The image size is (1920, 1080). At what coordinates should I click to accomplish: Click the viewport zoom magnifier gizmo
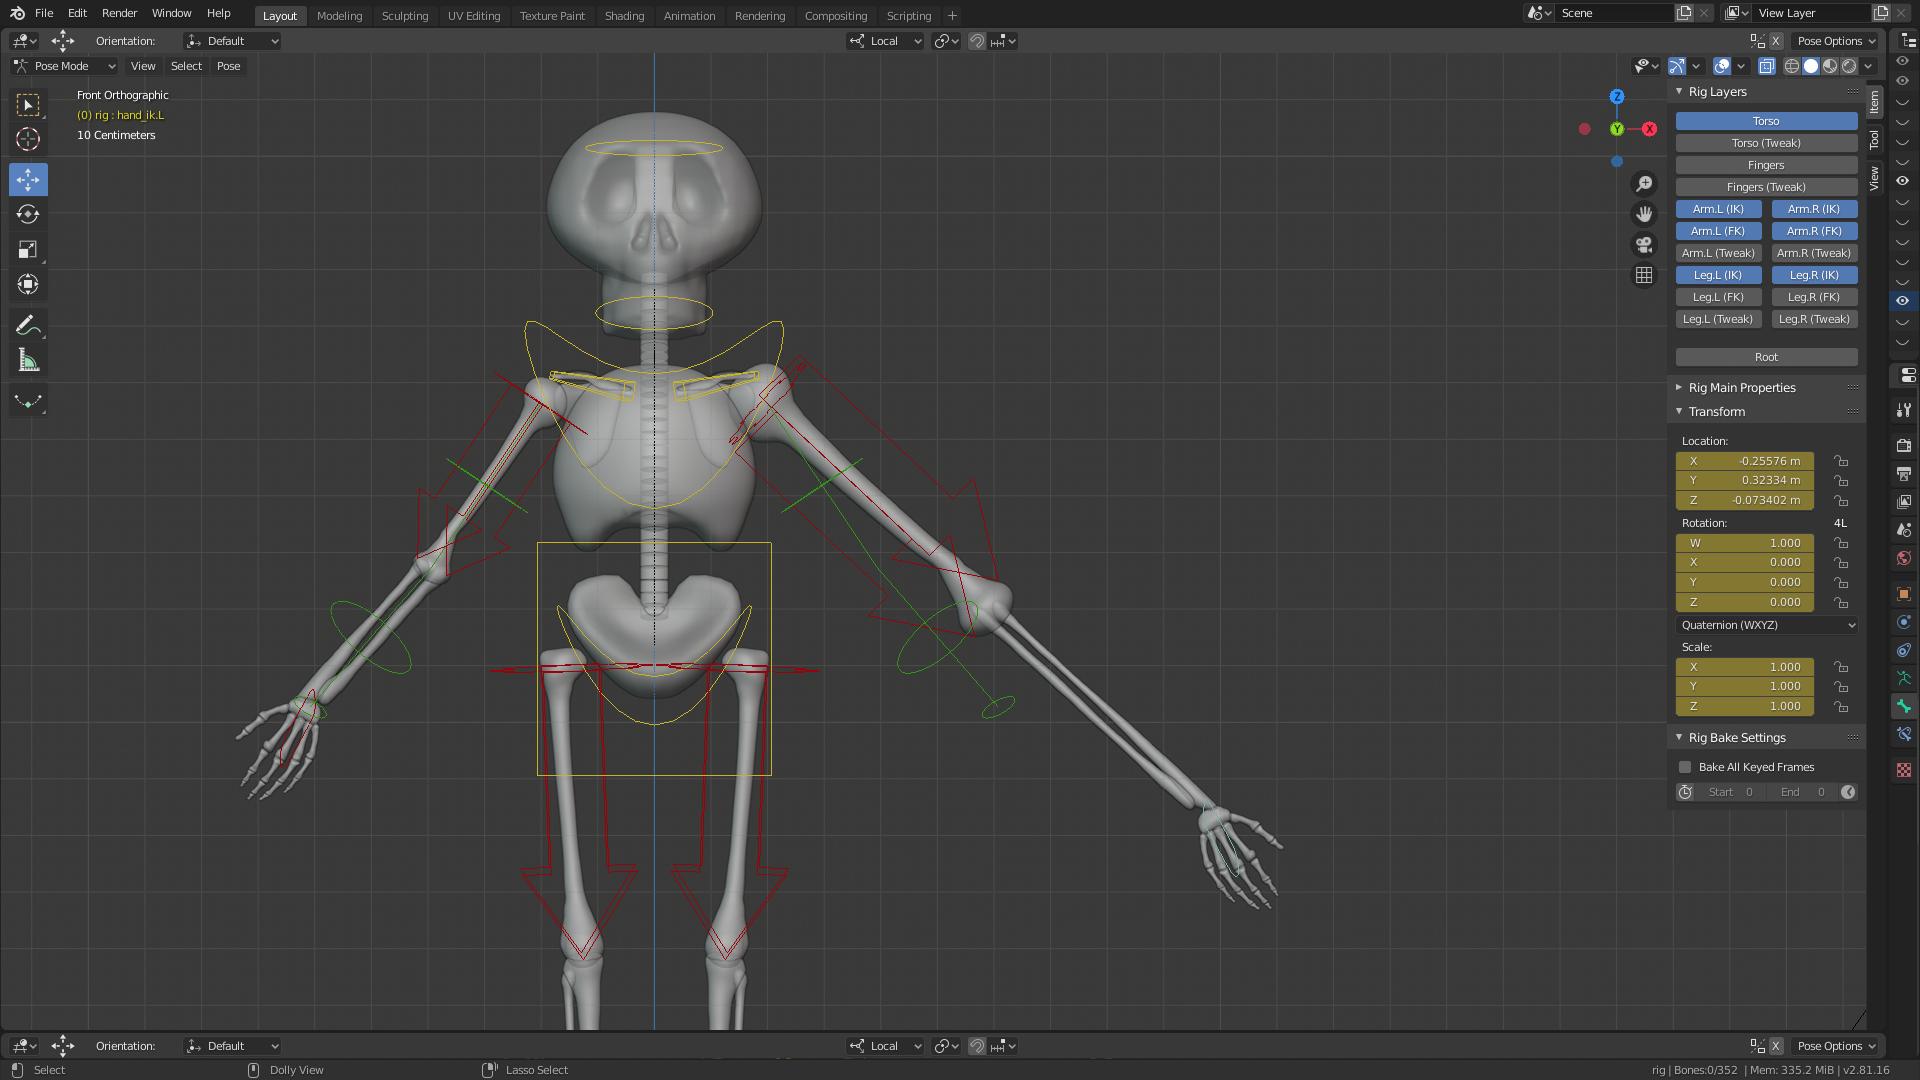click(x=1644, y=184)
